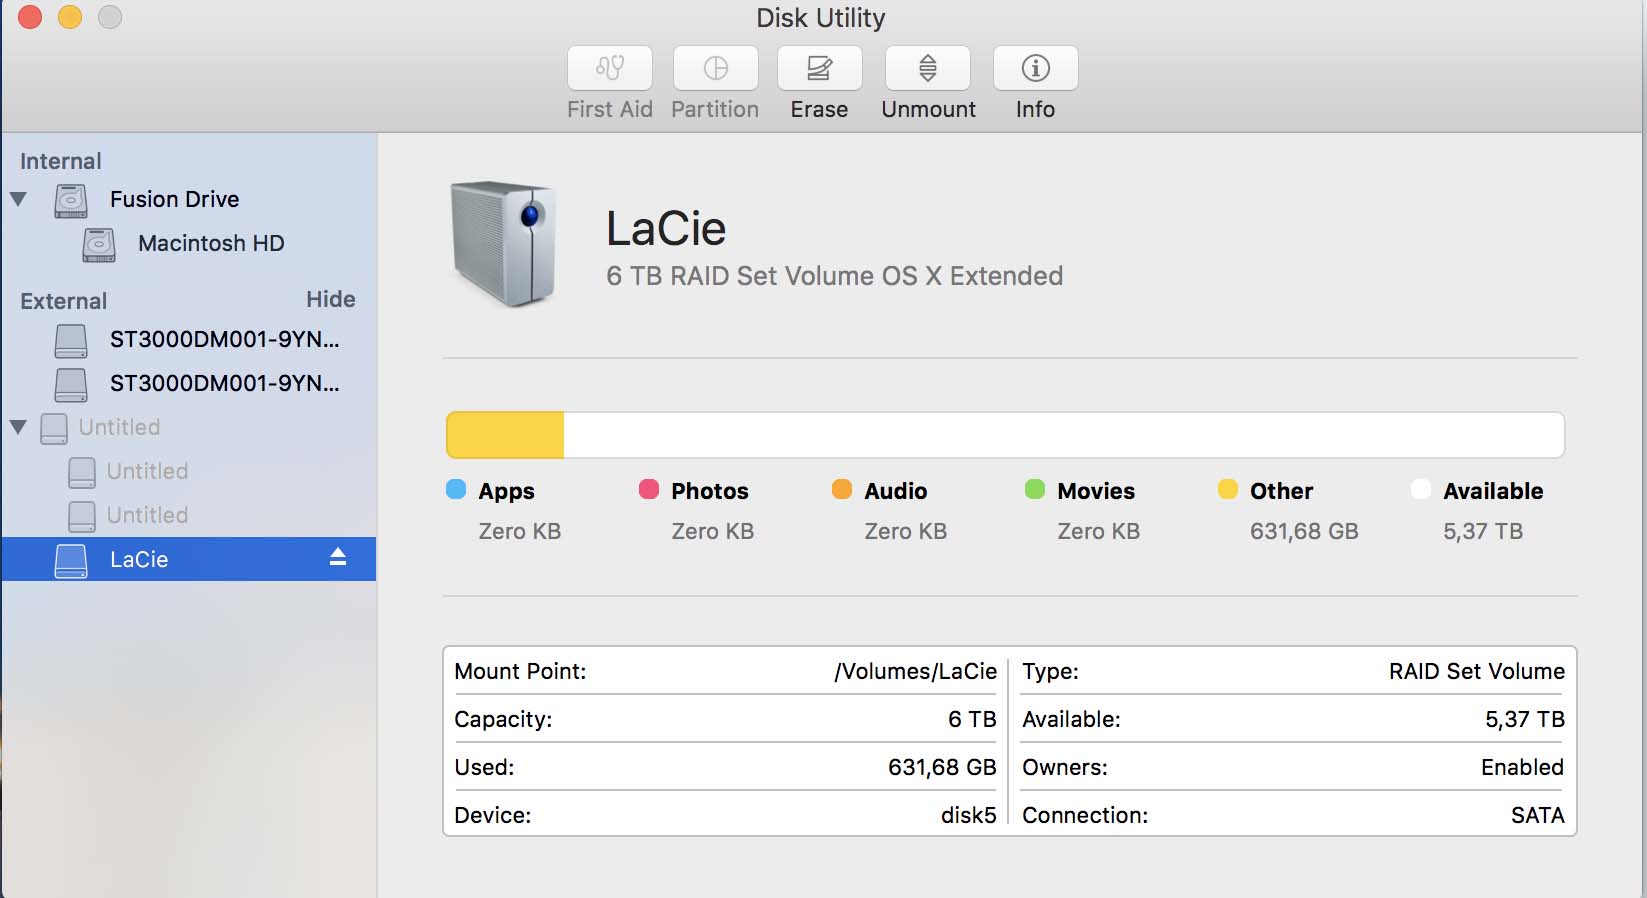Select the second ST3000DM001-9YN... disk

(189, 383)
